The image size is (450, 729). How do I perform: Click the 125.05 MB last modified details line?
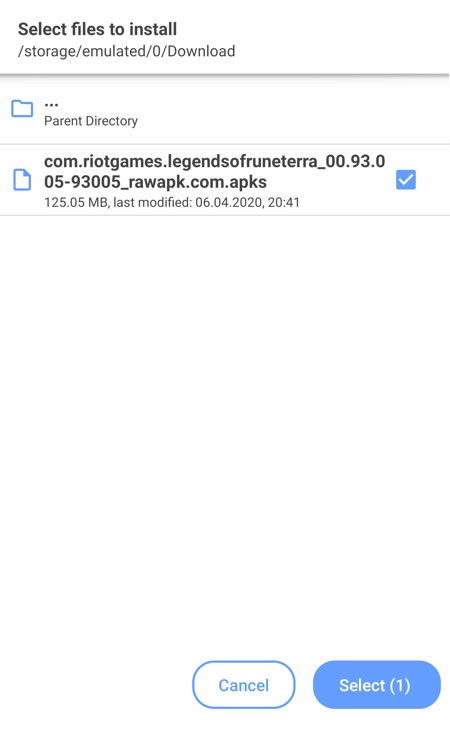click(172, 202)
